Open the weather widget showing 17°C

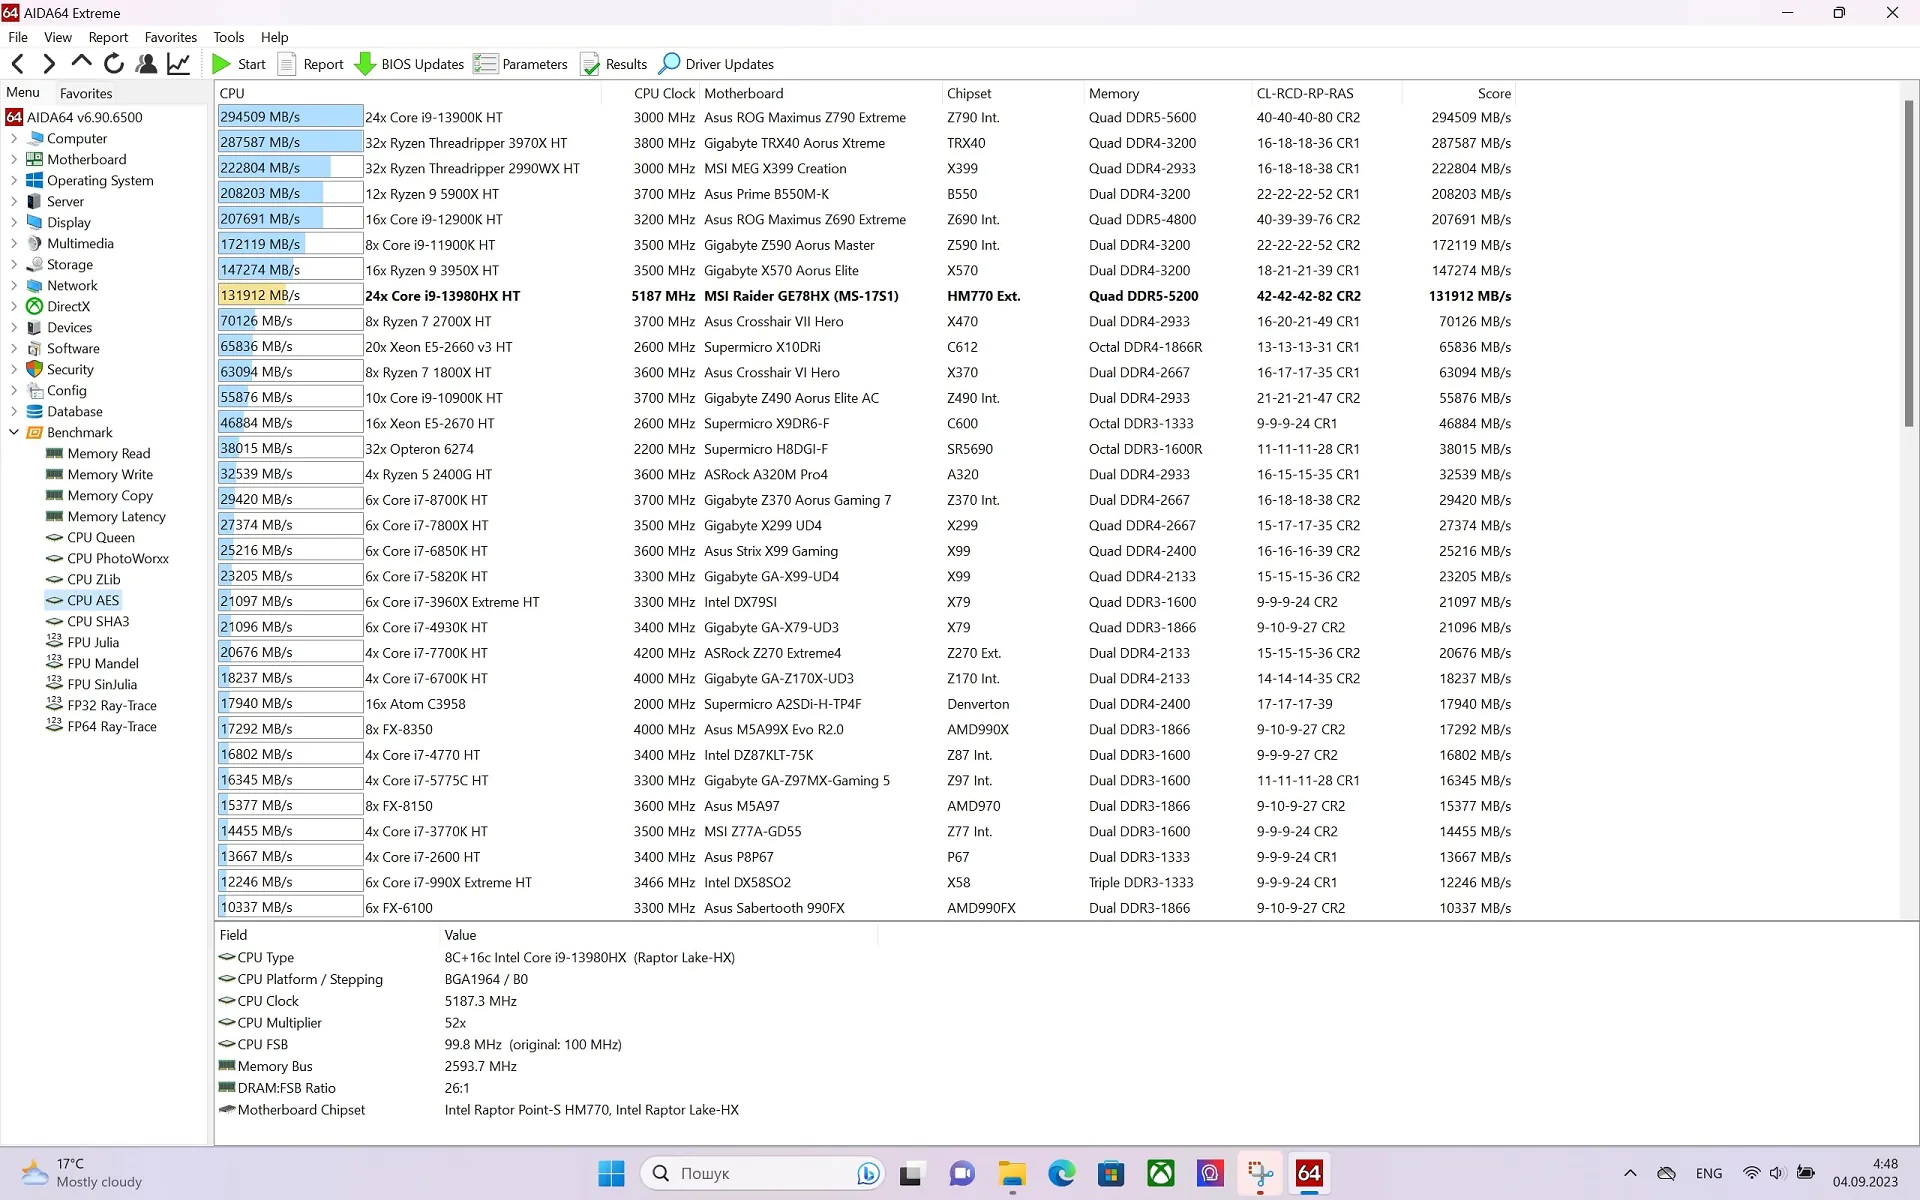(x=83, y=1173)
